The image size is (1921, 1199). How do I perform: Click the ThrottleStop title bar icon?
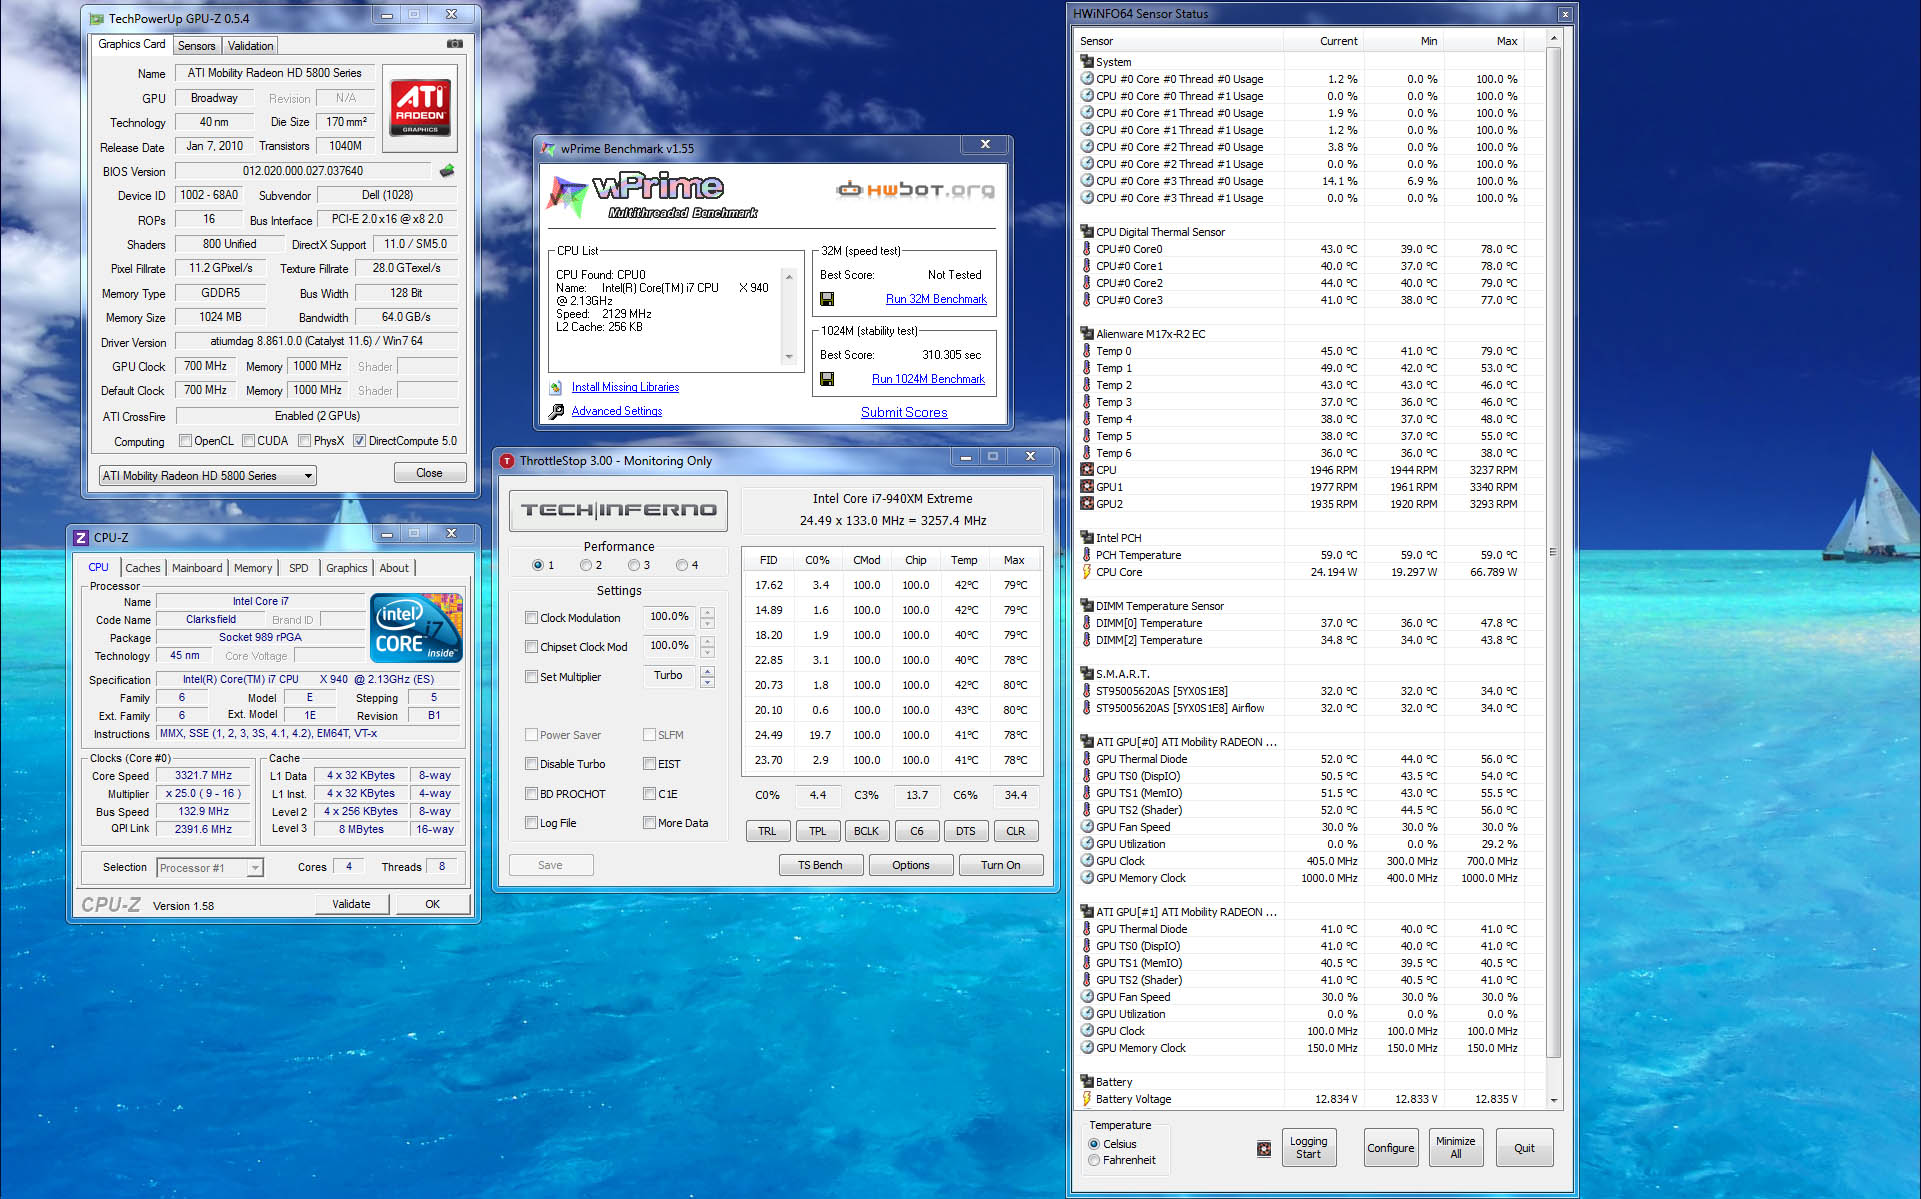[x=507, y=461]
